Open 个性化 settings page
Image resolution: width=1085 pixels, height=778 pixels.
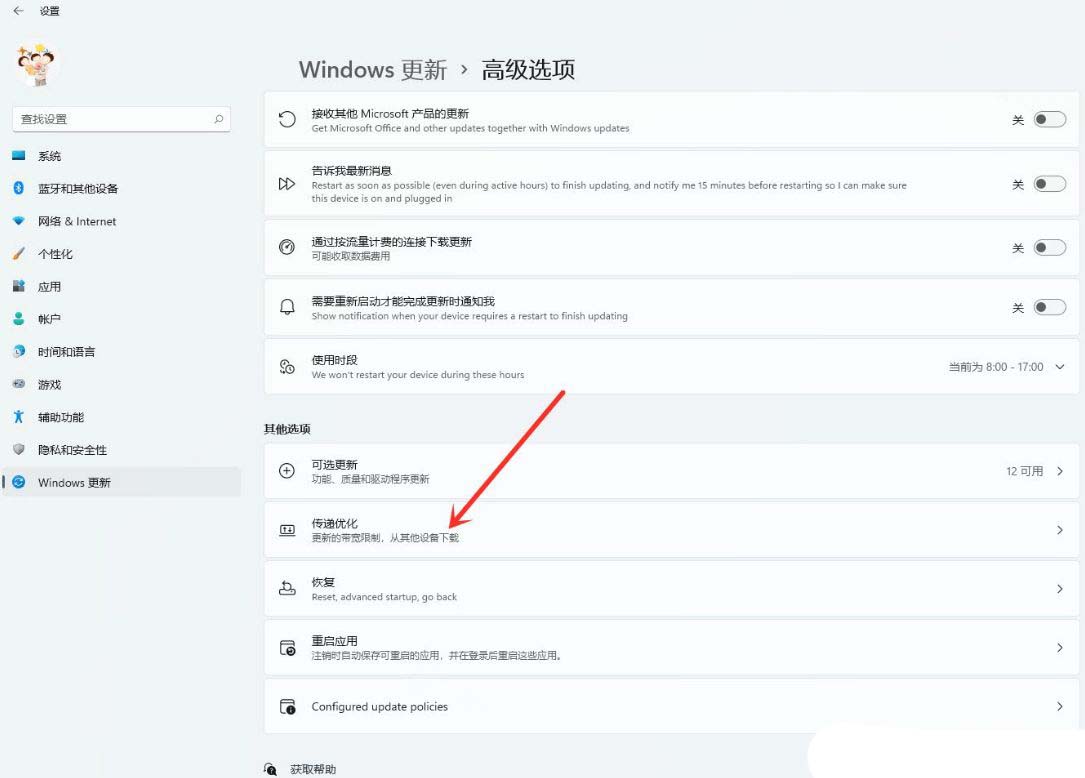point(122,253)
